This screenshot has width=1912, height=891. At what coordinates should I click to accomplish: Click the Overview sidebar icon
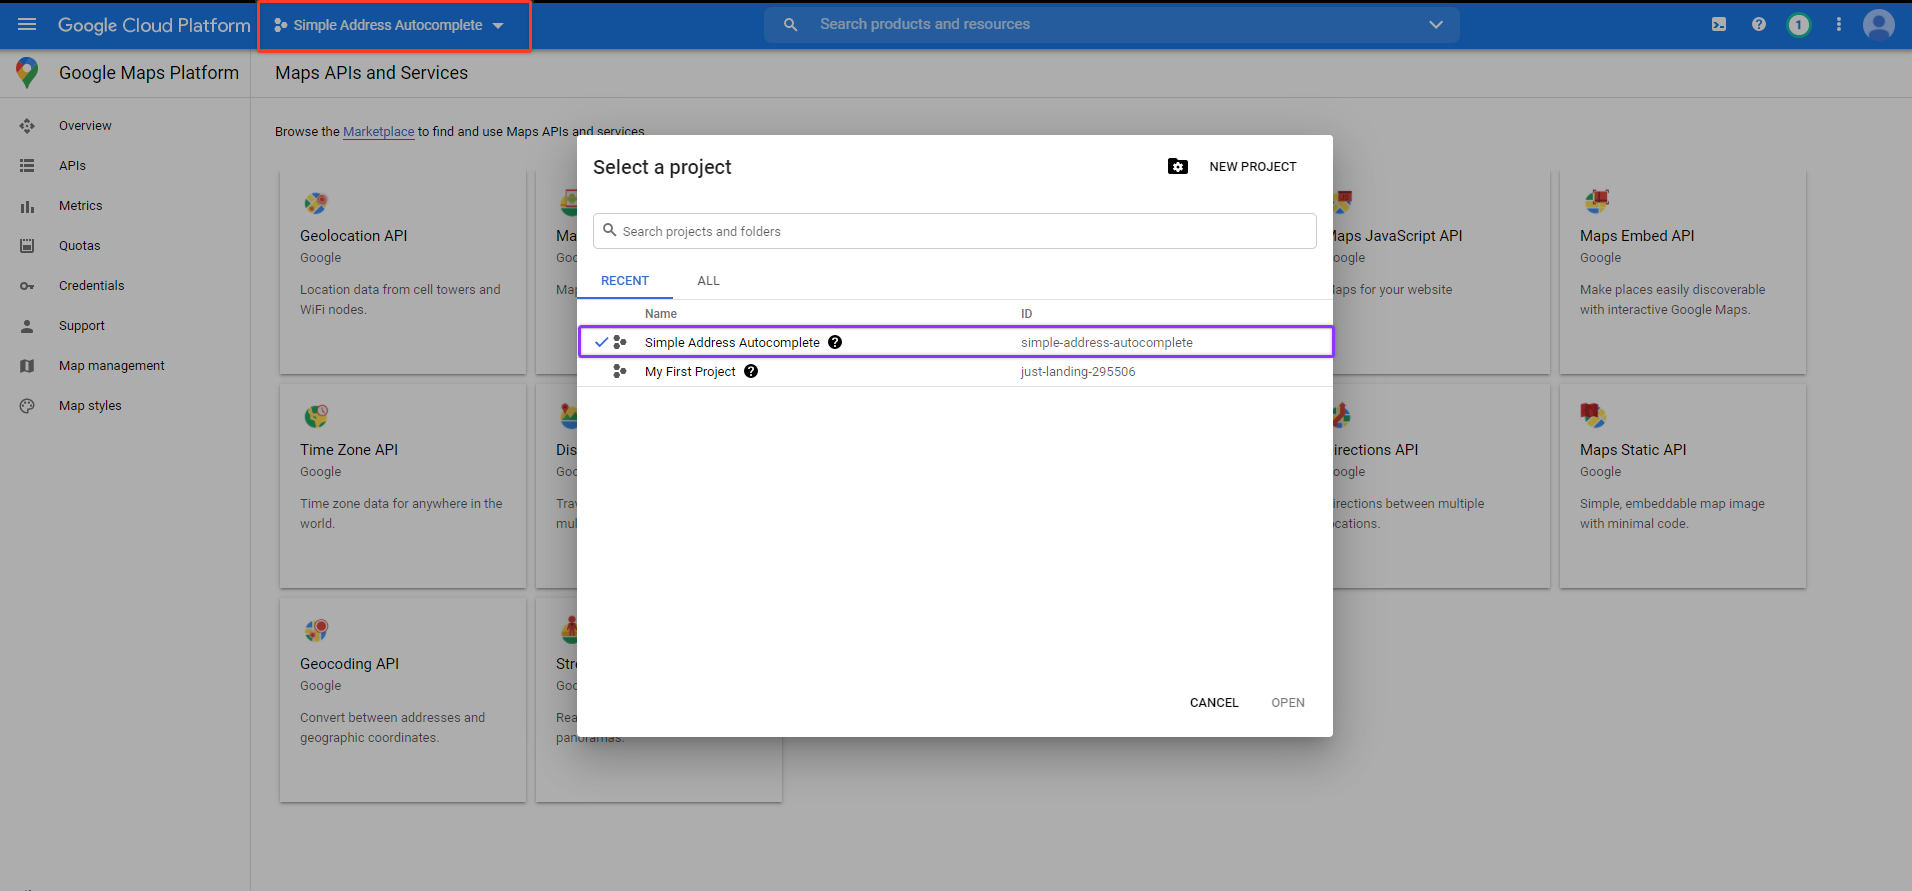(x=27, y=126)
